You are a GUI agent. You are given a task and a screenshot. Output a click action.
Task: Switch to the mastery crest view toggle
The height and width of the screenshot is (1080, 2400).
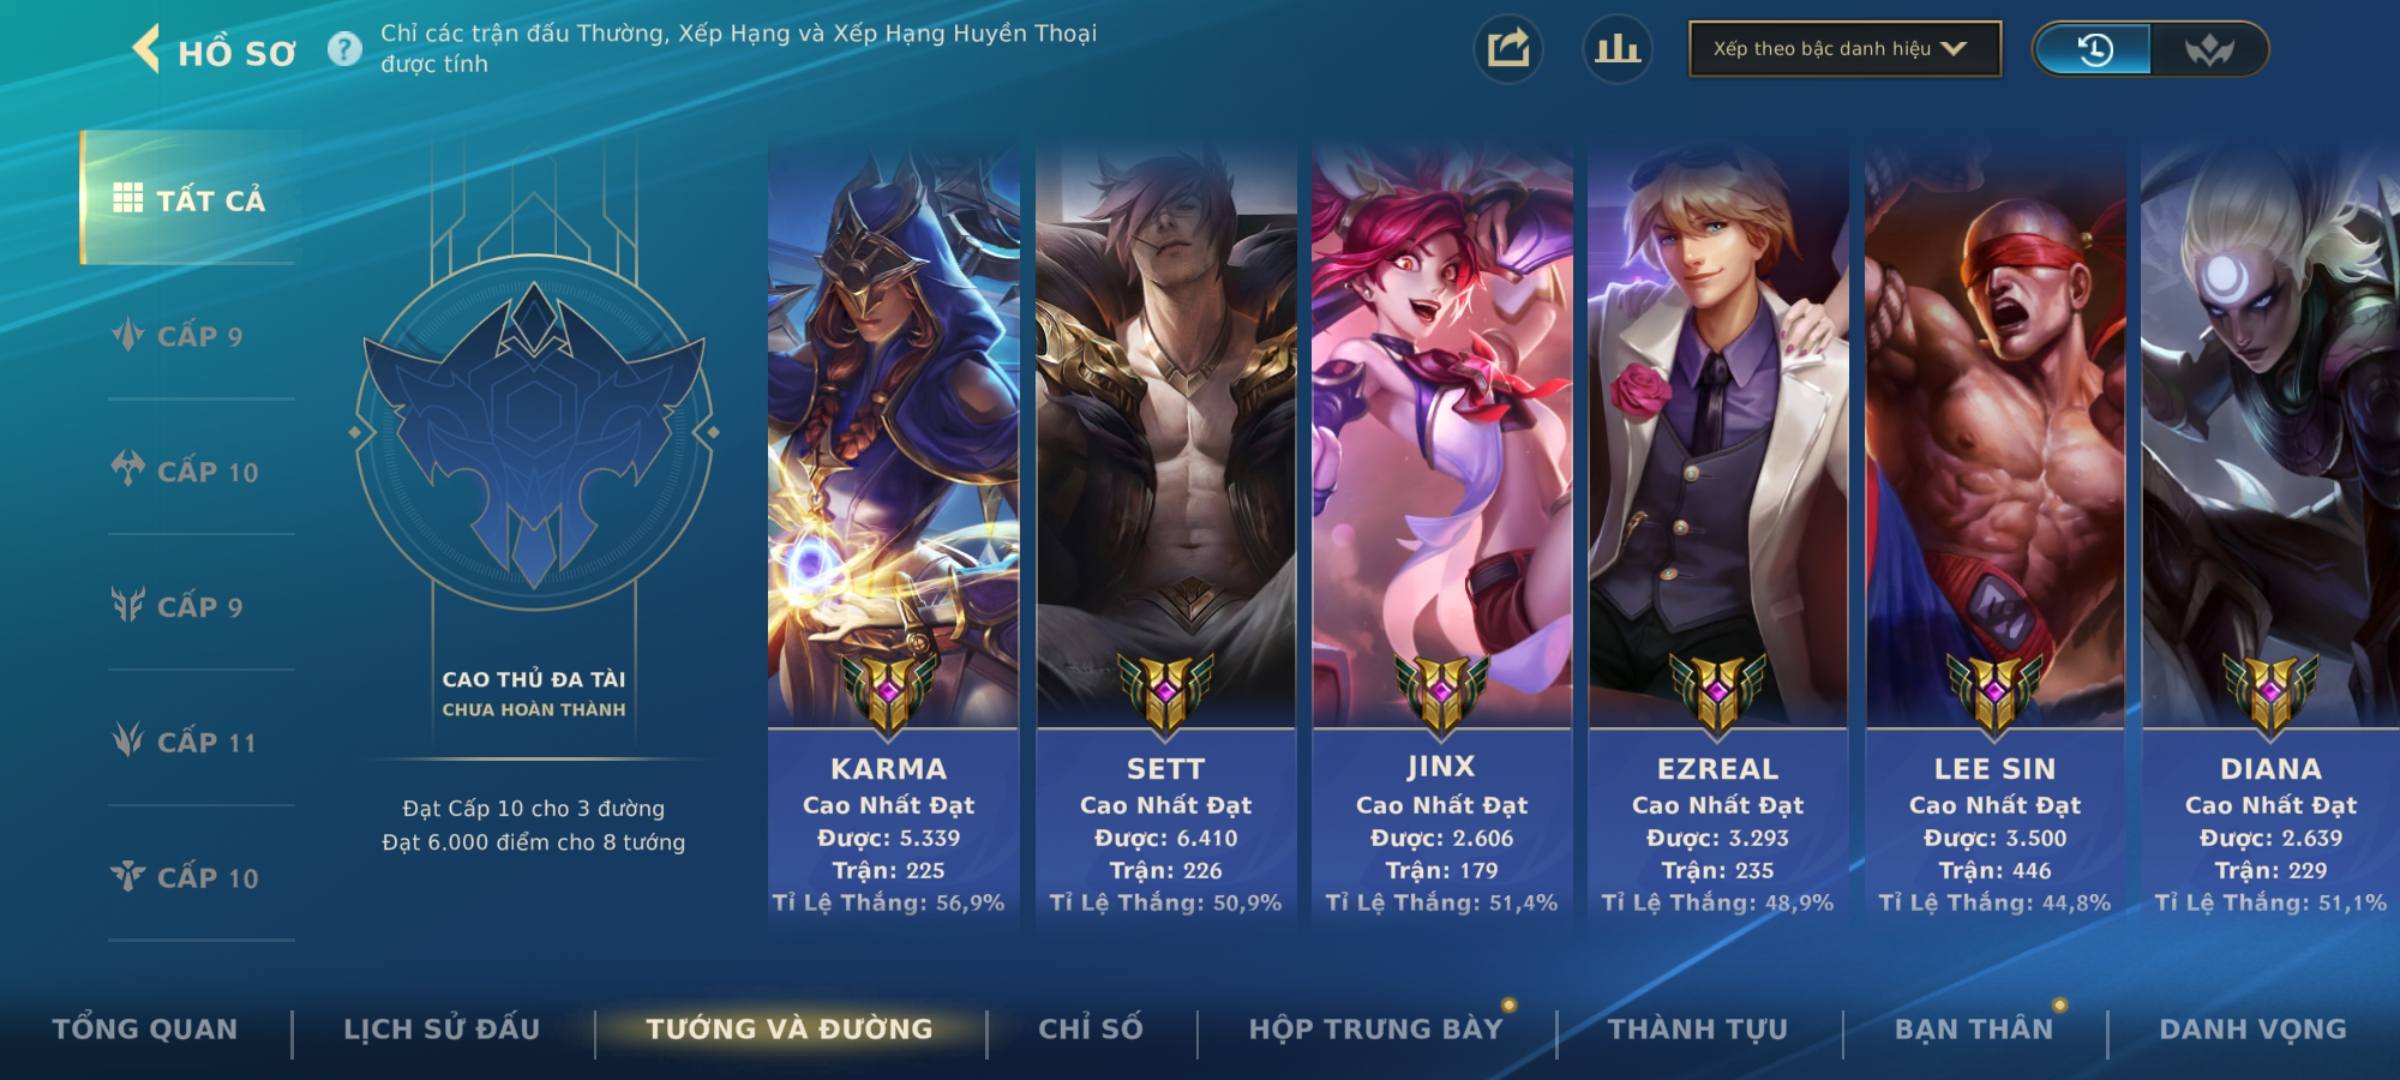(2209, 49)
